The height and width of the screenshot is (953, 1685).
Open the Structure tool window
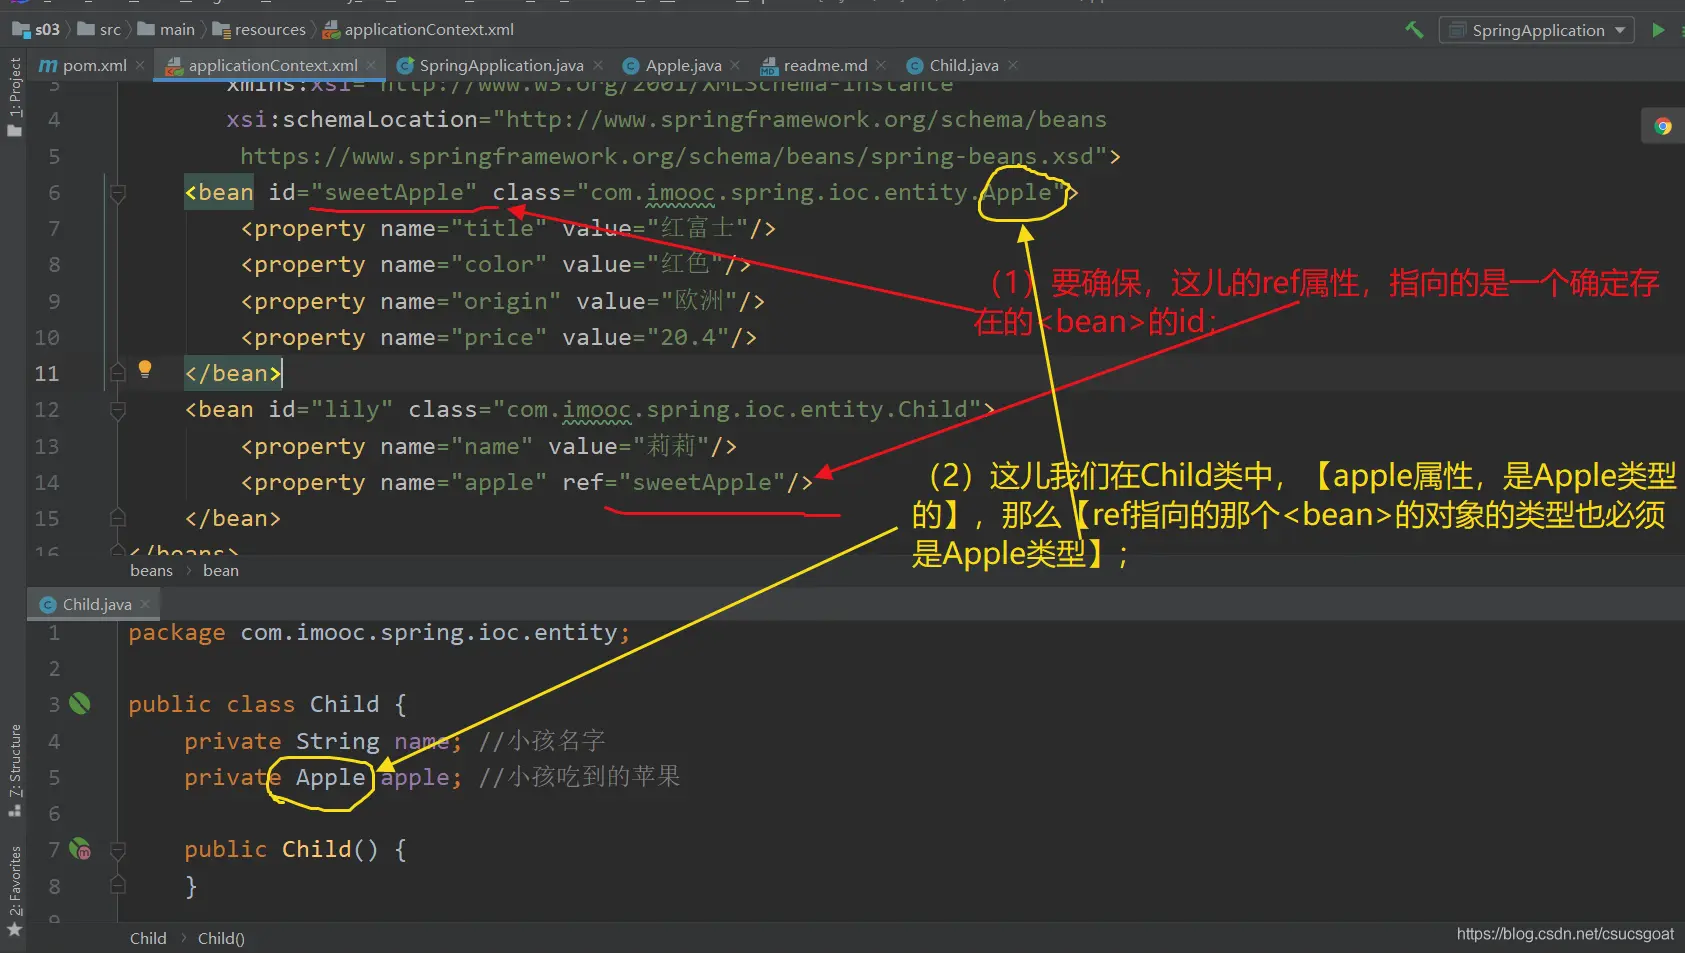point(14,770)
